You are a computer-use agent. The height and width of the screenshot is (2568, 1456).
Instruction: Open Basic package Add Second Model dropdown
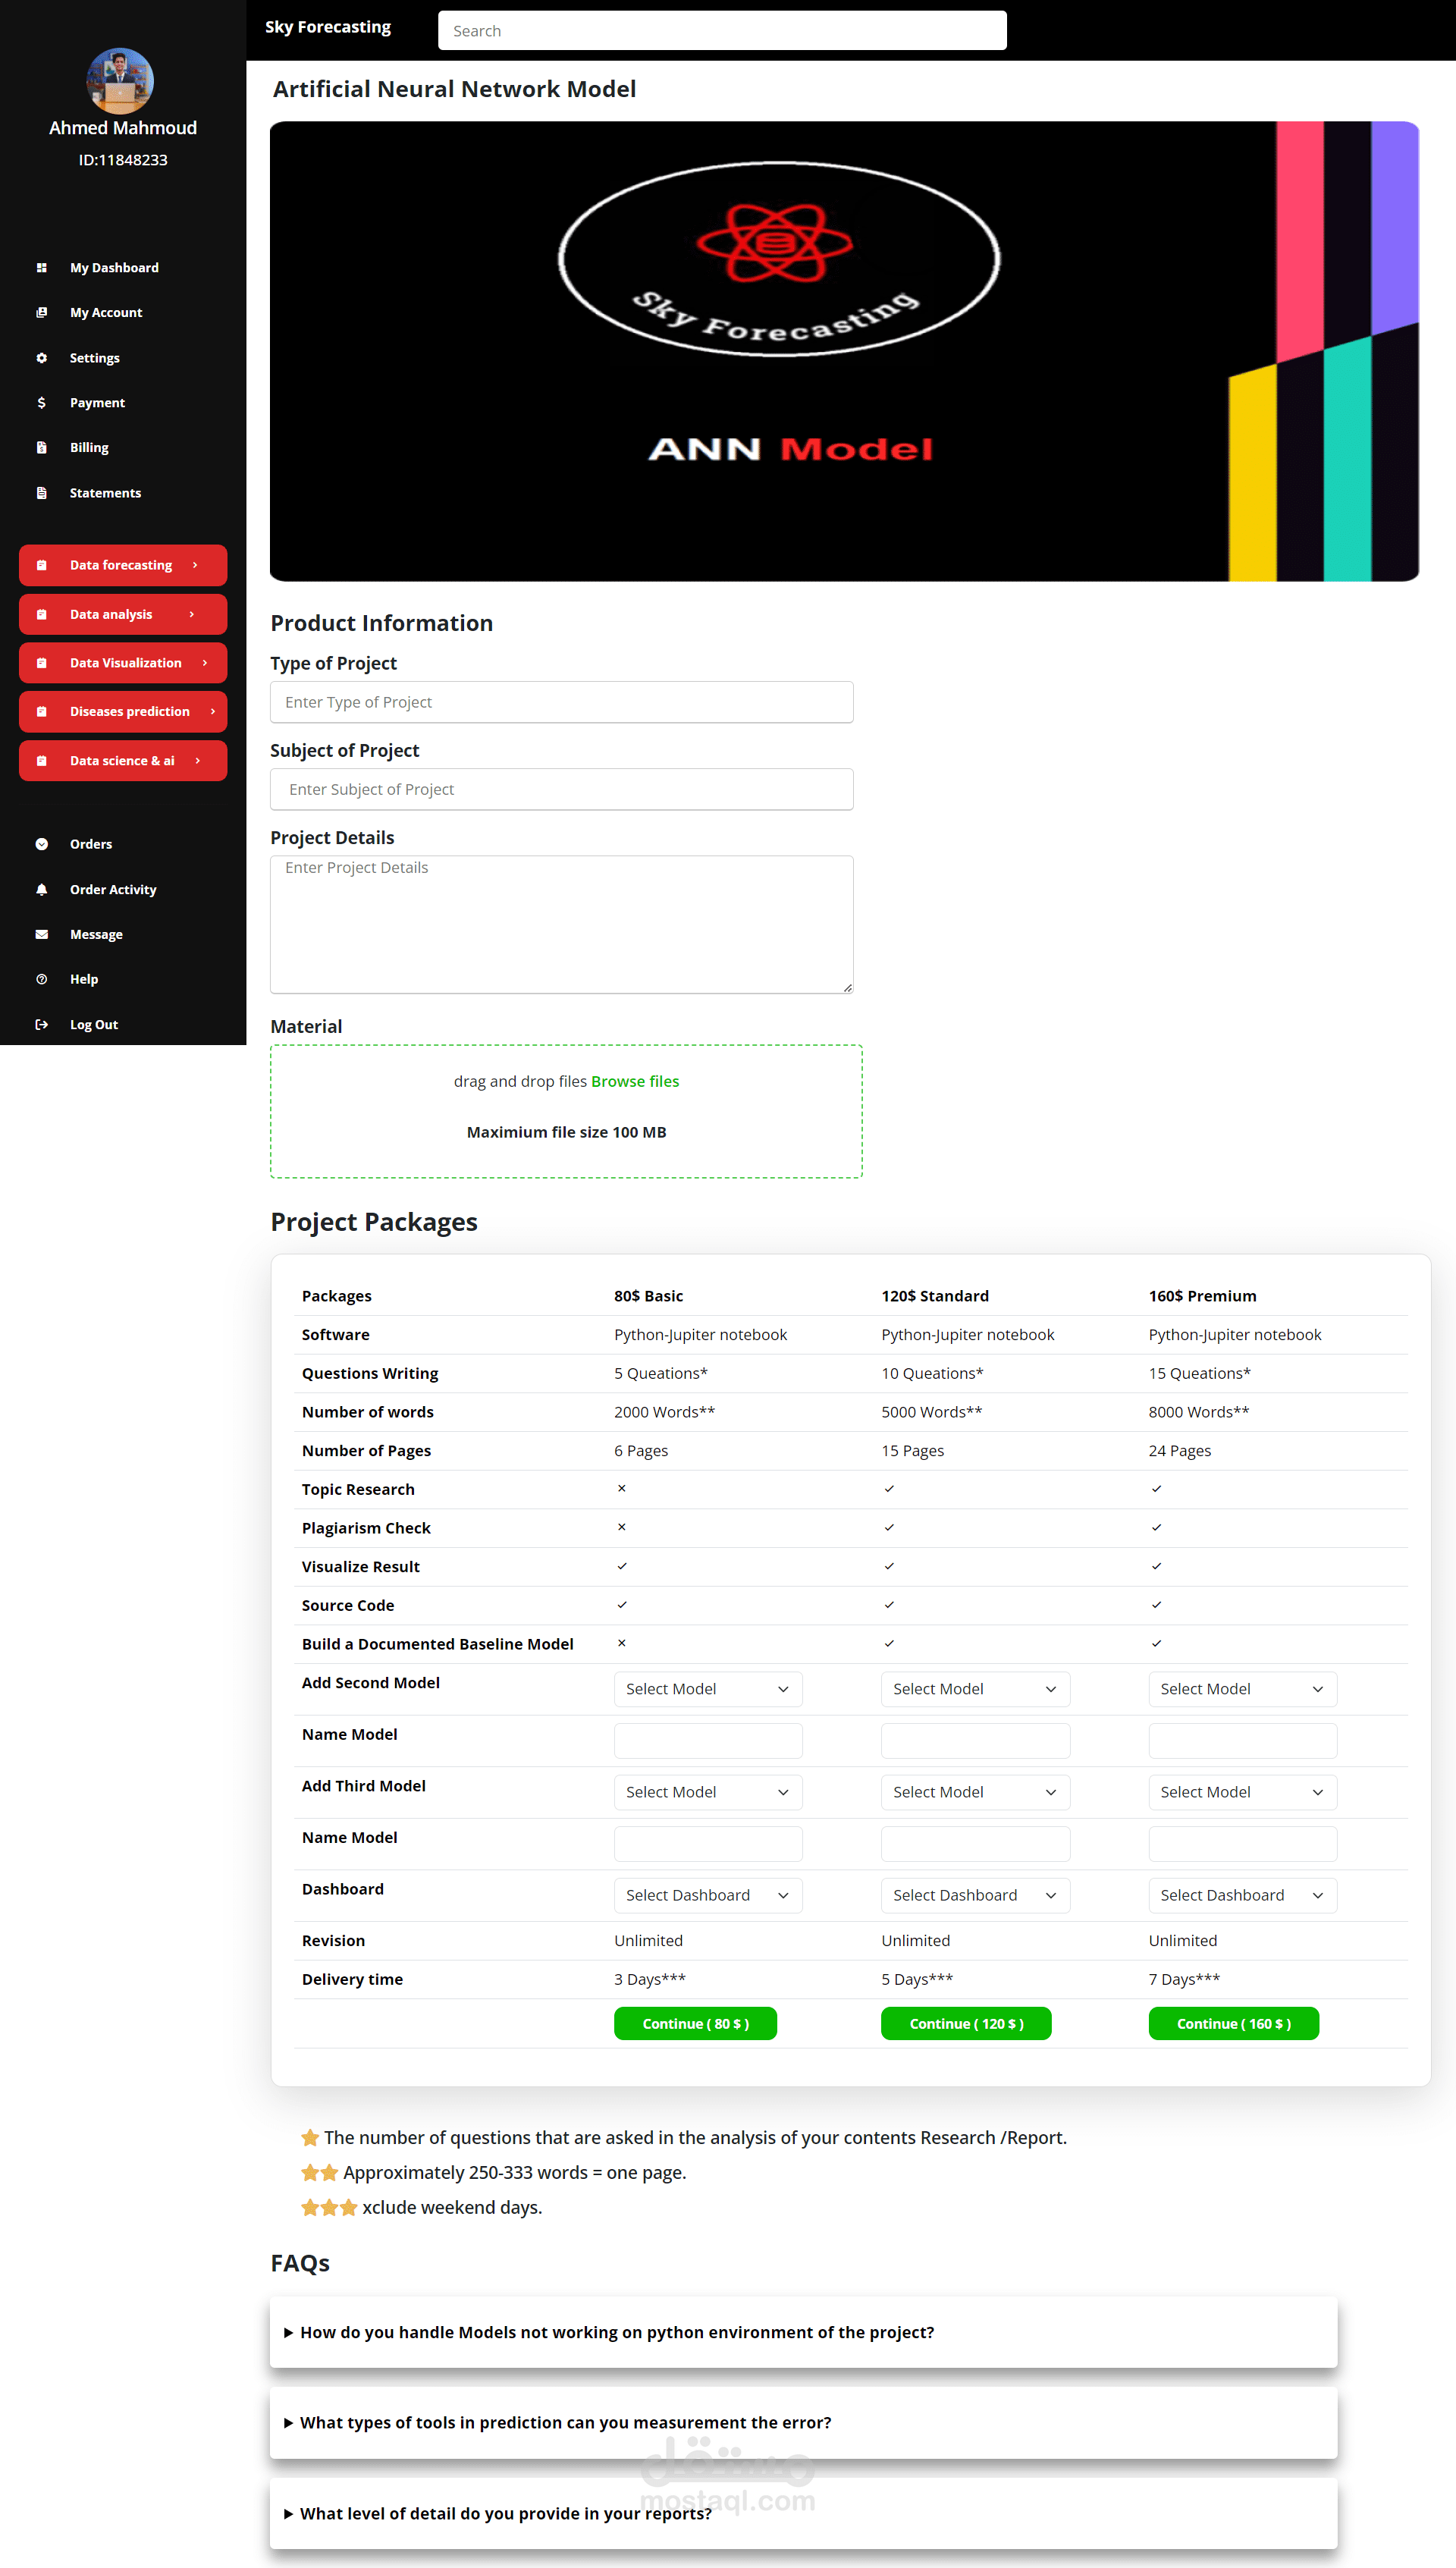click(707, 1689)
